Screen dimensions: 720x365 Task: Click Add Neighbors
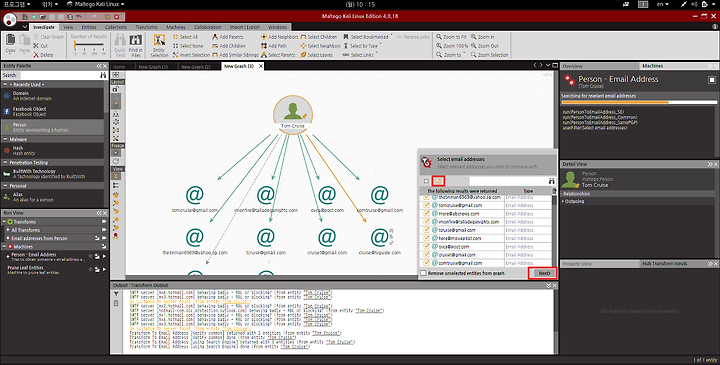pos(280,37)
